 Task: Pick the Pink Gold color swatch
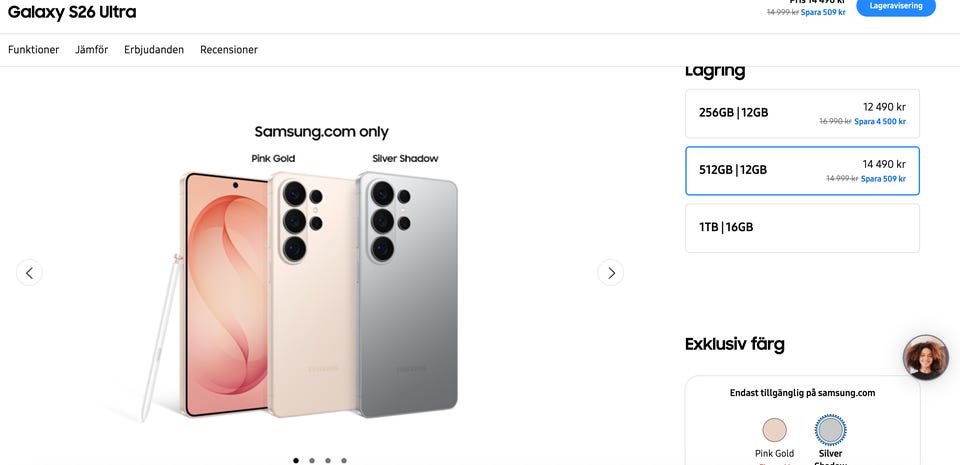(774, 430)
